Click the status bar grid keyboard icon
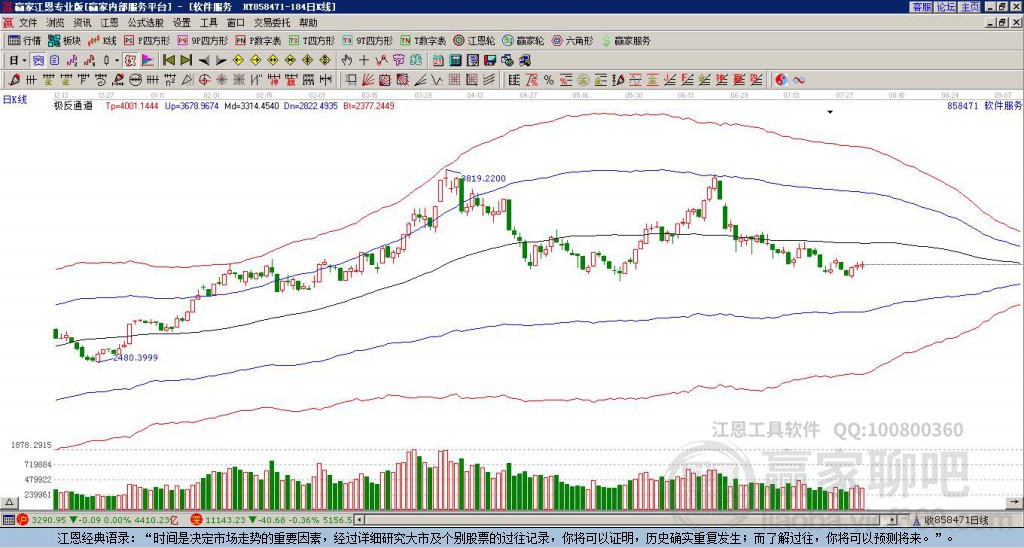This screenshot has width=1024, height=548. tap(8, 520)
